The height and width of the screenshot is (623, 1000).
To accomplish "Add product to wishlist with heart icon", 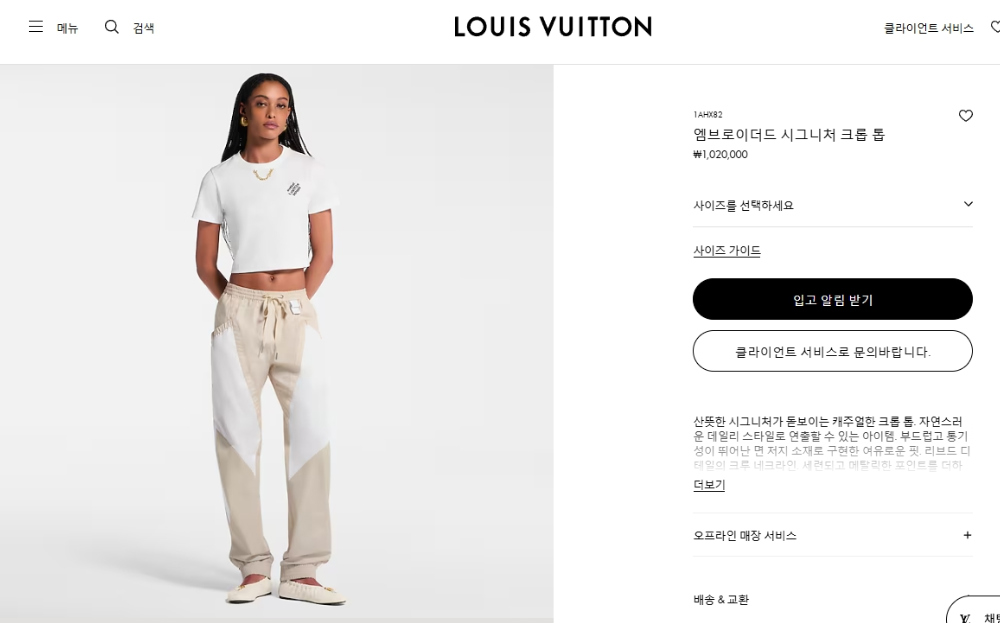I will (966, 115).
